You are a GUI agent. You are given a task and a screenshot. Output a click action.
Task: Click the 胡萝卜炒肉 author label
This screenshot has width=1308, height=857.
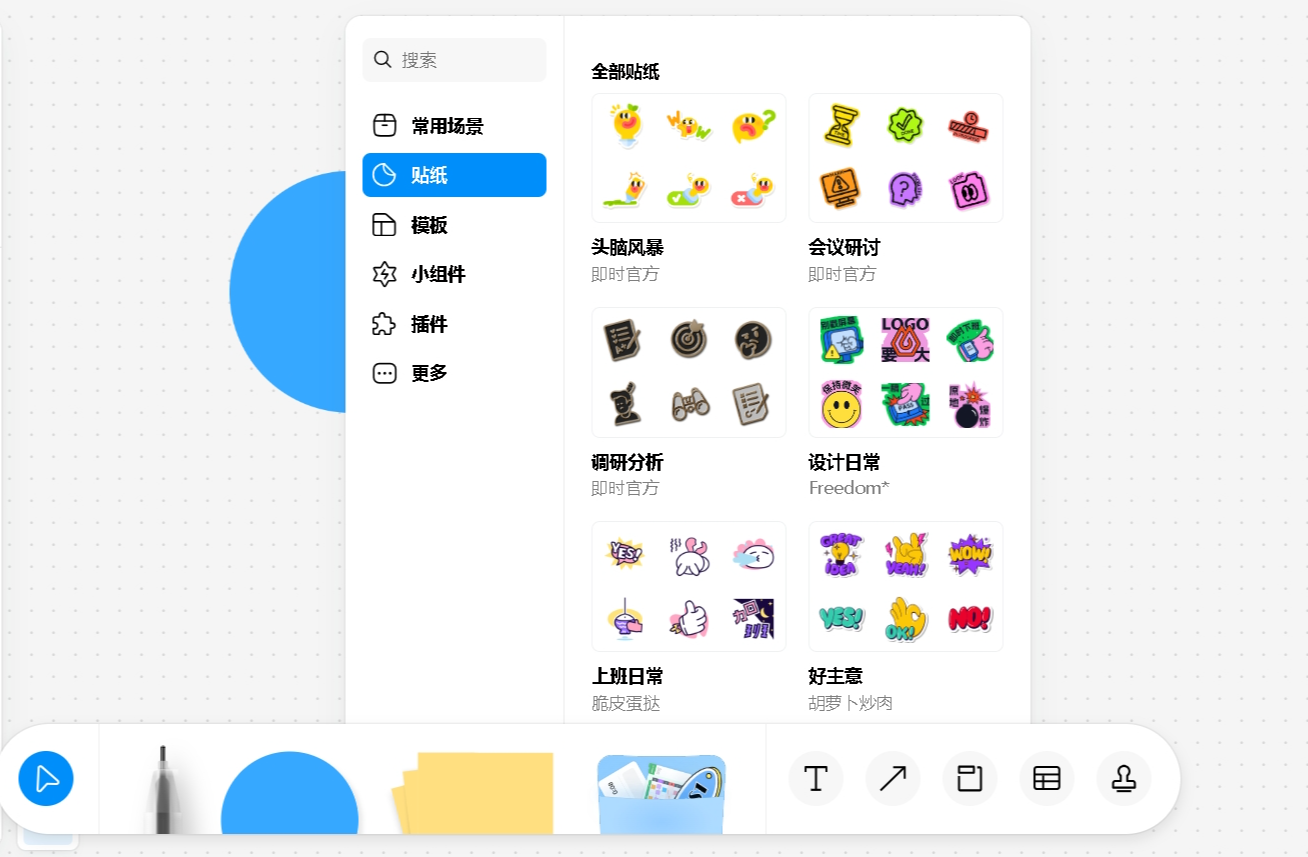[851, 703]
